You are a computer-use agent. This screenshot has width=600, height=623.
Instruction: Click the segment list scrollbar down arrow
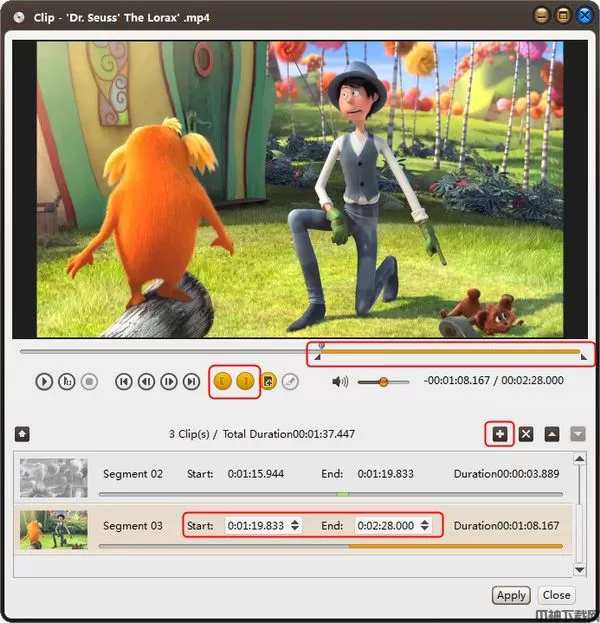point(579,570)
